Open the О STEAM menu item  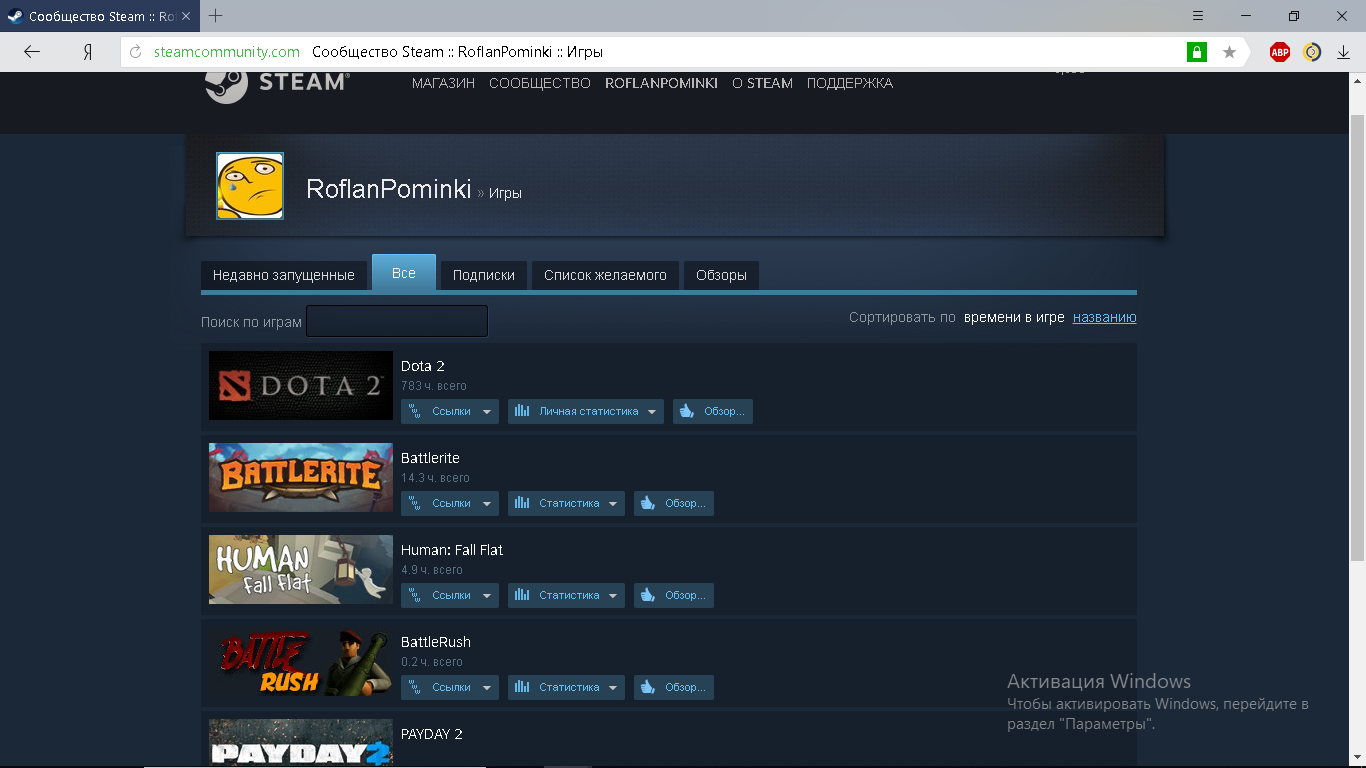762,84
